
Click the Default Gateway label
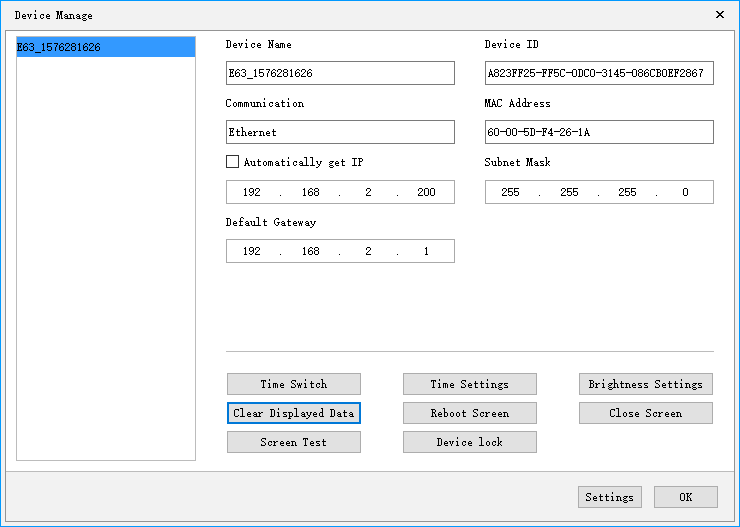(x=271, y=222)
